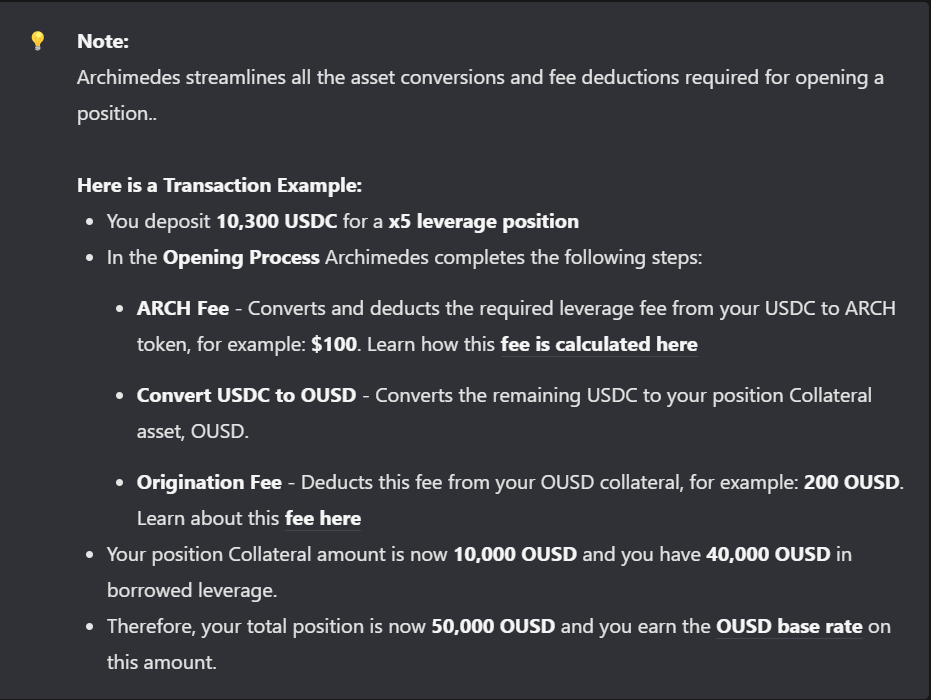Viewport: 931px width, 700px height.
Task: Click the bold "10,300 USDC" deposit amount
Action: point(277,222)
